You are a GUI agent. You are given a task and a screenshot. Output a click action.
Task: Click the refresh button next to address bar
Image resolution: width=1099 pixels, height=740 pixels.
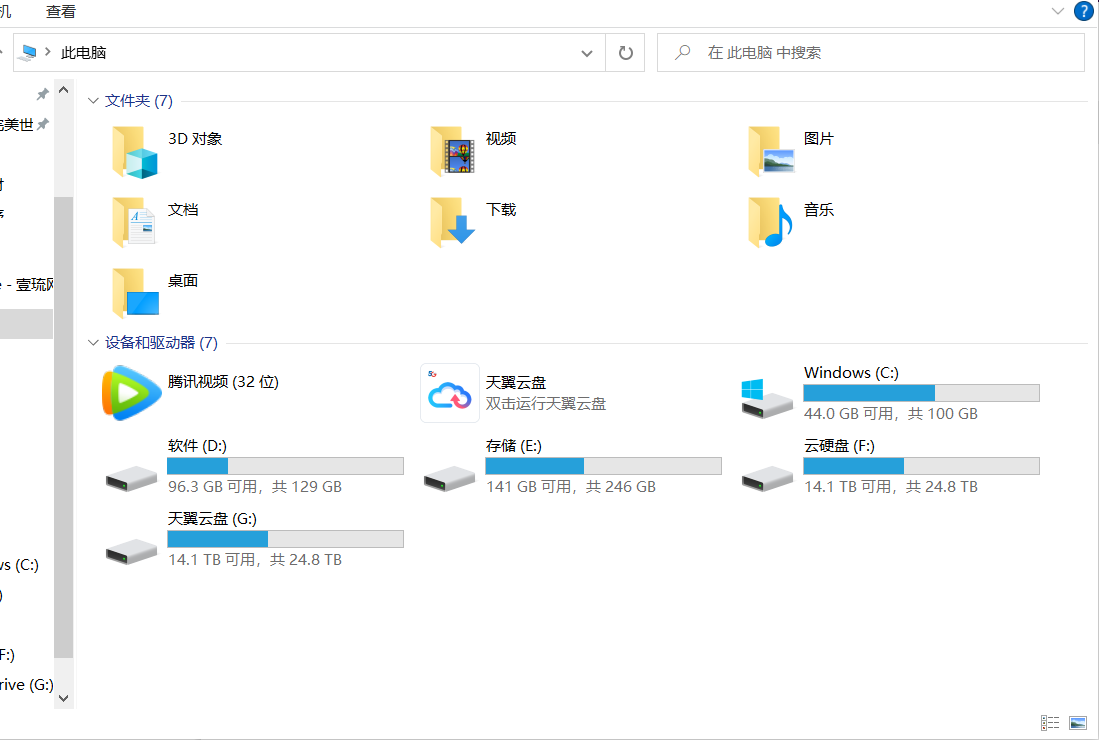pyautogui.click(x=626, y=53)
